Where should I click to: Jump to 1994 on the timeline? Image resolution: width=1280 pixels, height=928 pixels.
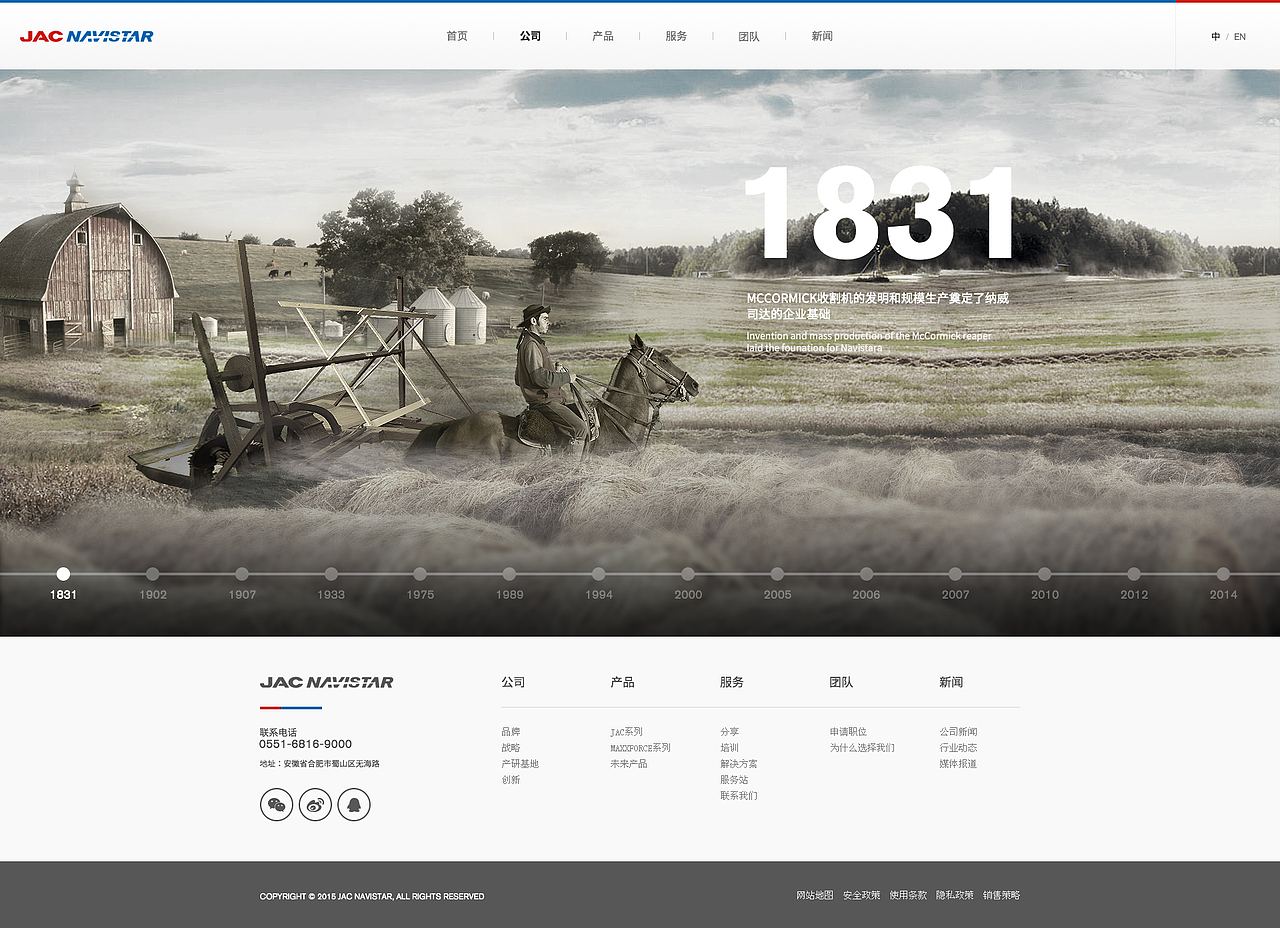[599, 574]
